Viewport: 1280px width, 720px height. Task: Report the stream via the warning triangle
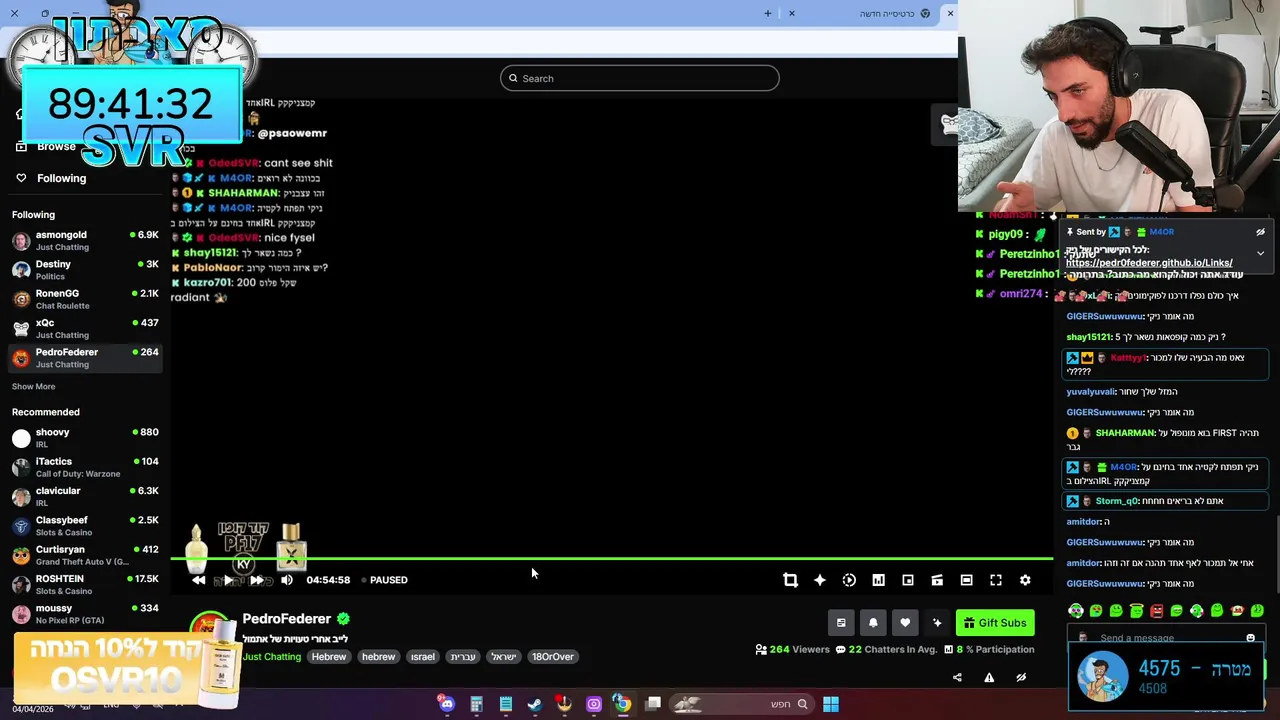tap(989, 677)
